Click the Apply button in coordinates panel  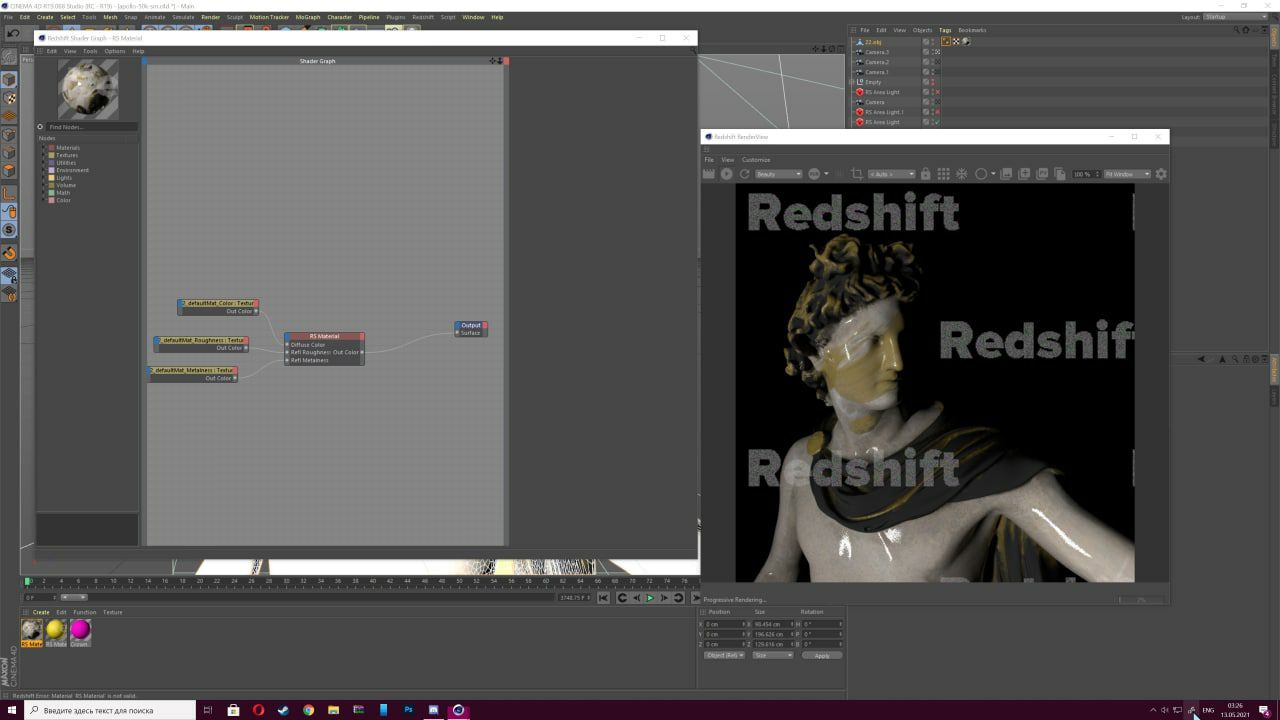tap(822, 655)
